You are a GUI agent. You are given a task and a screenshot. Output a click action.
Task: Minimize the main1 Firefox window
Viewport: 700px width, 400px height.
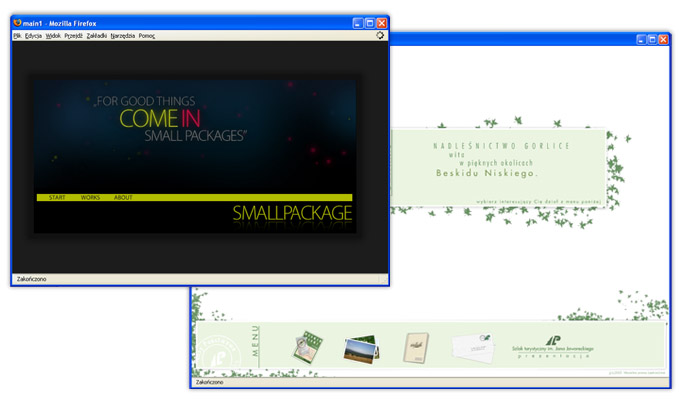(x=358, y=23)
